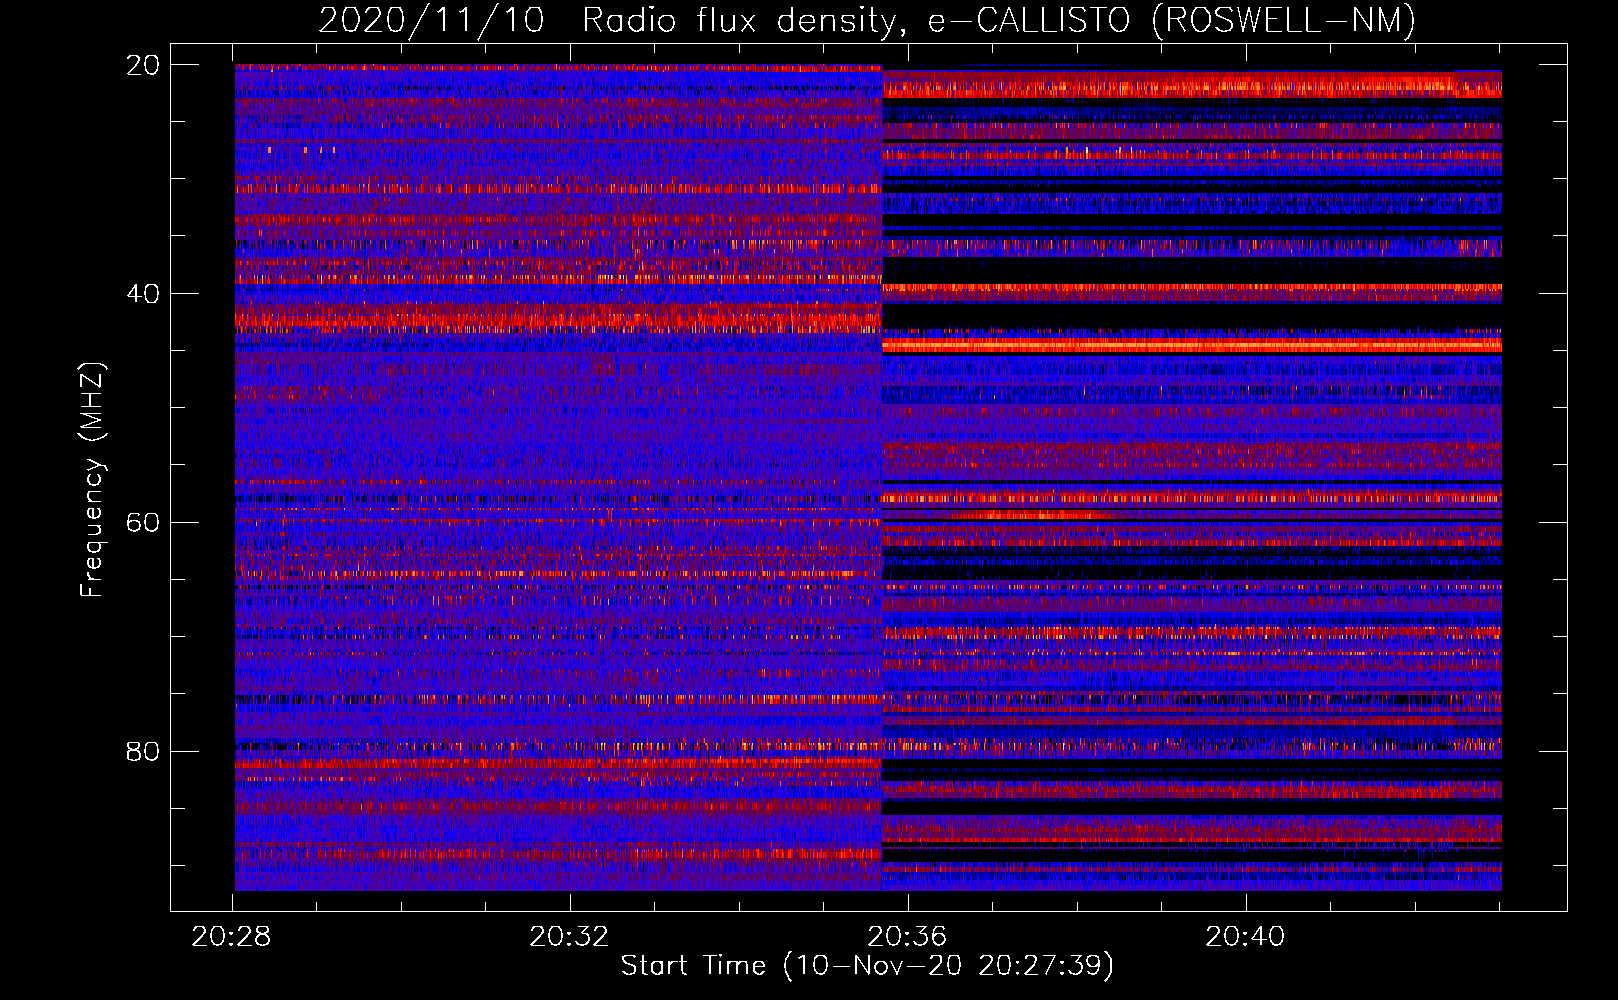Click the '20:32' time tick label
1618x1000 pixels.
tap(570, 937)
